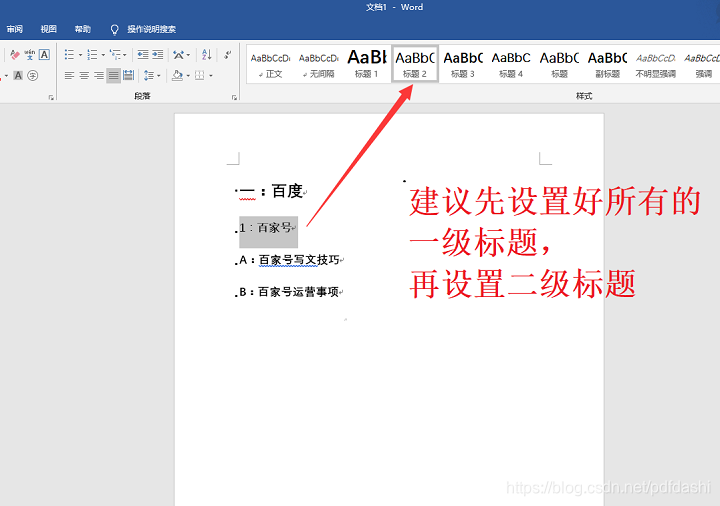Open the 审阅 (Review) ribbon tab

tap(14, 29)
